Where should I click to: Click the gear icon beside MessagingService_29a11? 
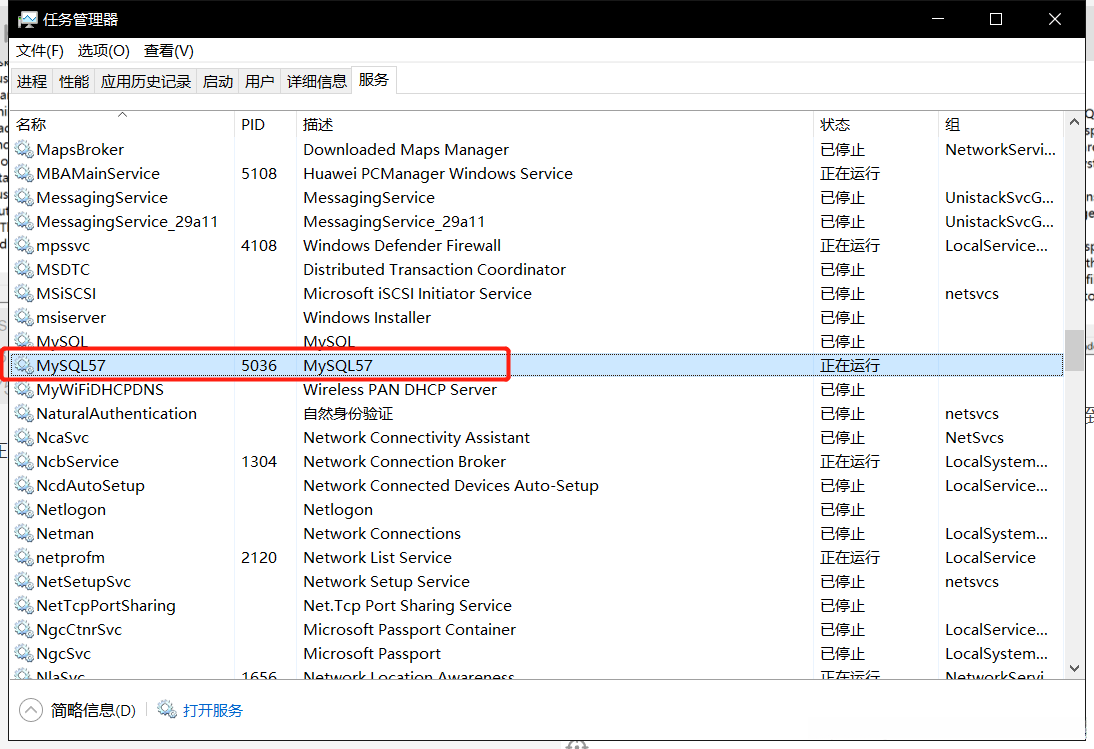(x=24, y=221)
